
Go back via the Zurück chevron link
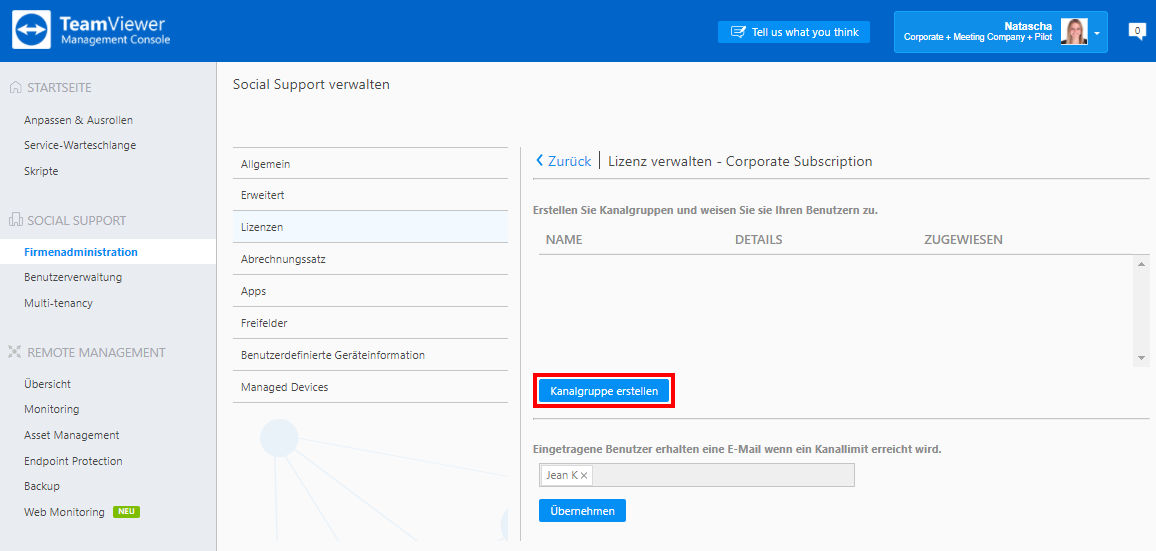pos(563,161)
